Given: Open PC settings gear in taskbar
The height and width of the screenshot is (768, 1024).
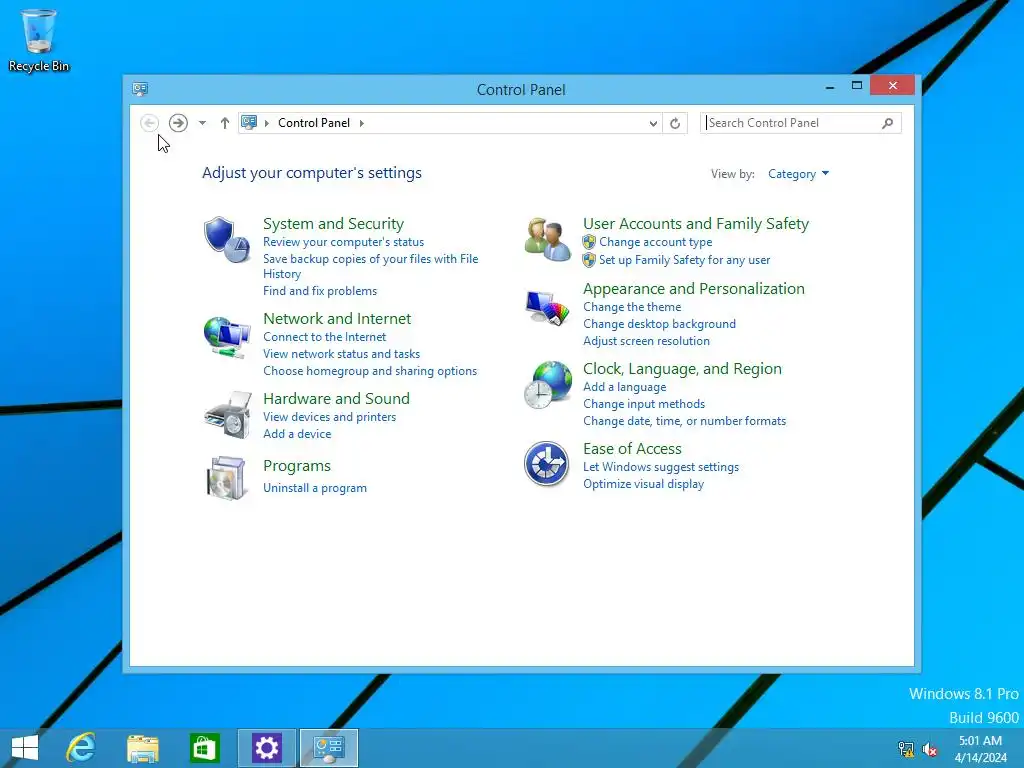Looking at the screenshot, I should pyautogui.click(x=266, y=748).
